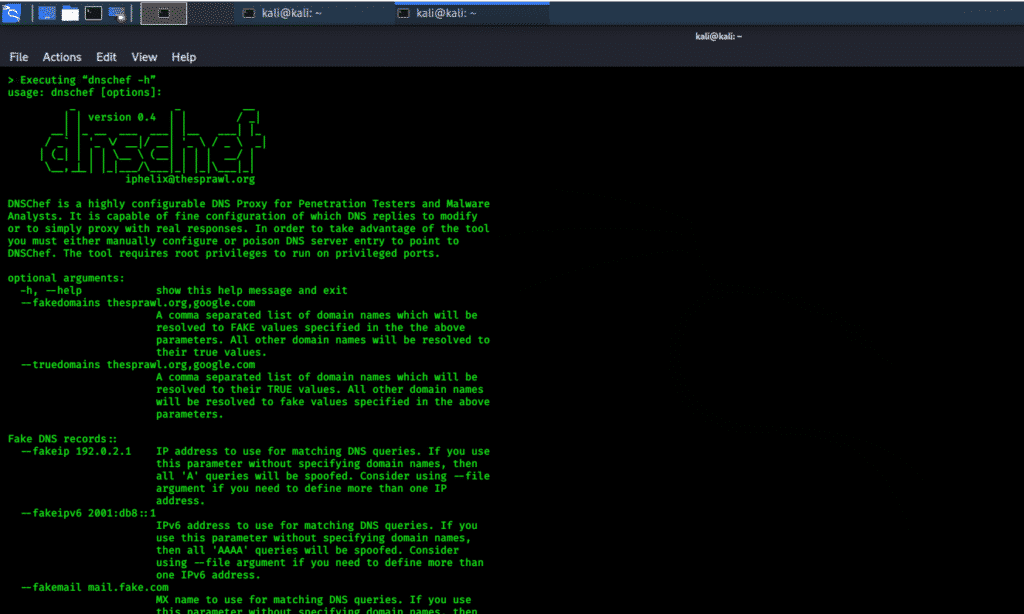
Task: Click the iphelix@thesprawl.org text in terminal
Action: (190, 179)
